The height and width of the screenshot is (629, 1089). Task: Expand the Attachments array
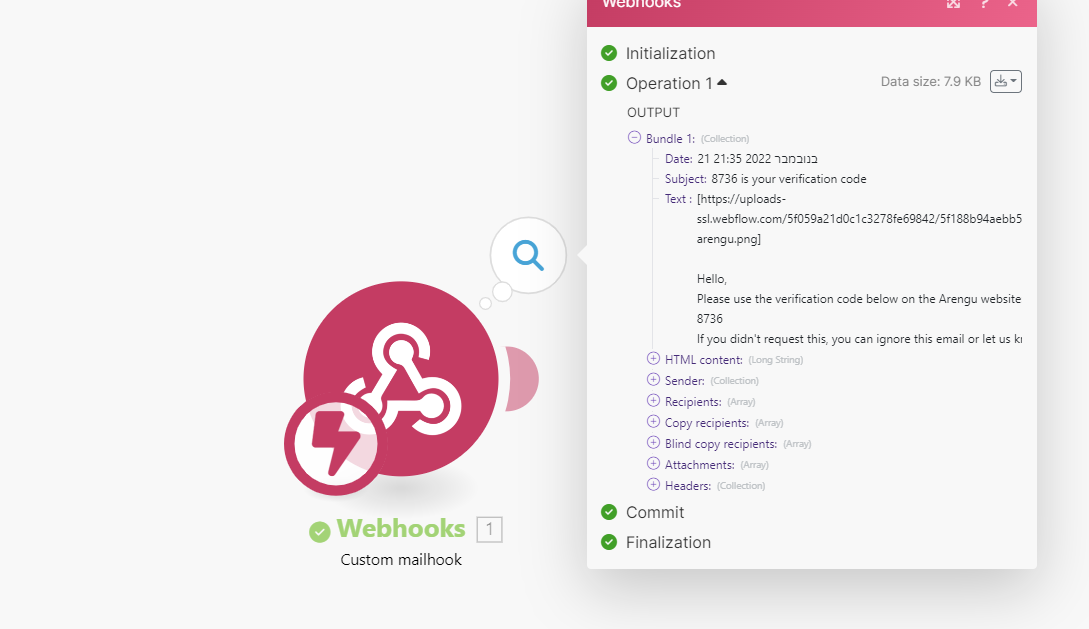point(653,463)
